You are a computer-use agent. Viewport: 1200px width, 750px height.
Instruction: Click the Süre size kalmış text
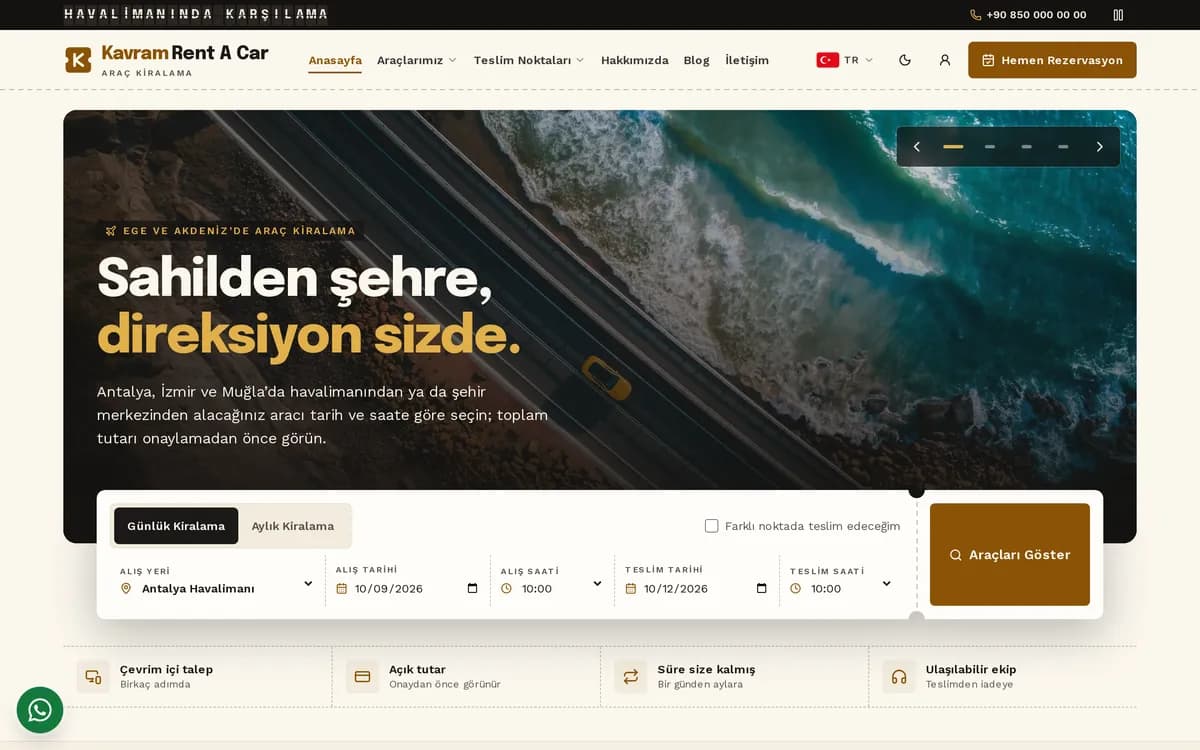(x=706, y=670)
